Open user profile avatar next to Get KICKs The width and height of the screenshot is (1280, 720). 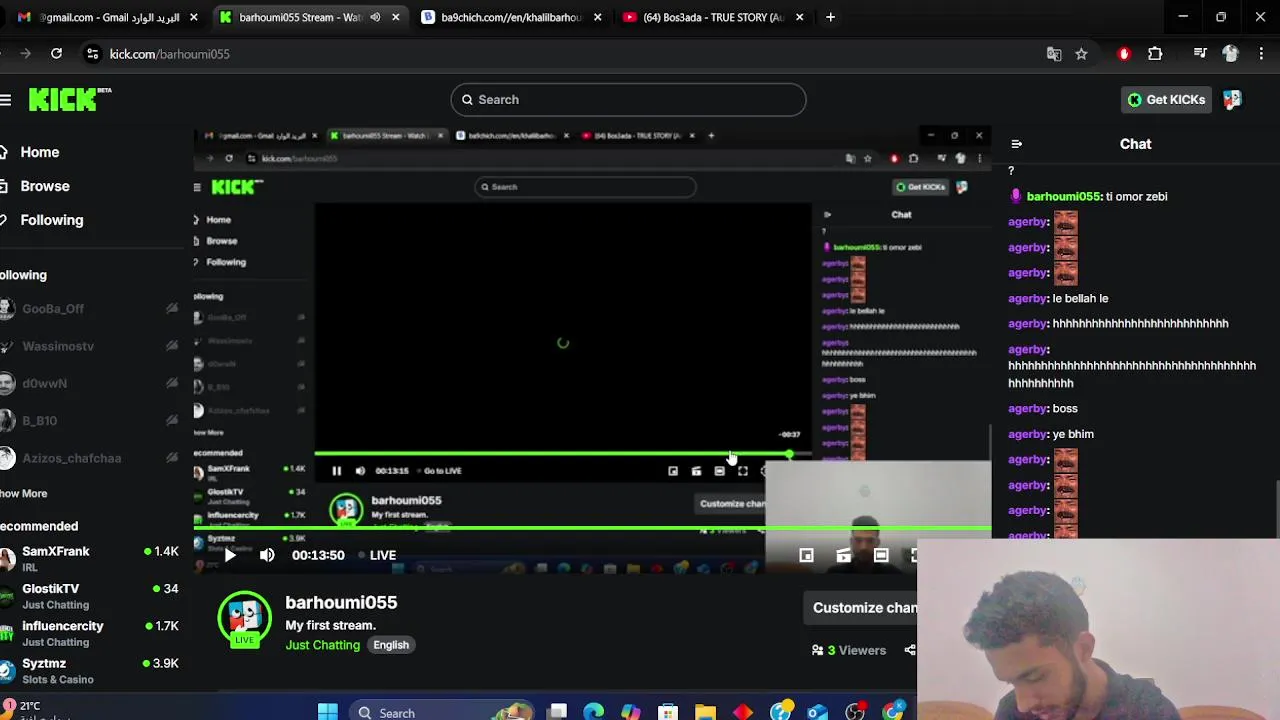point(1232,99)
